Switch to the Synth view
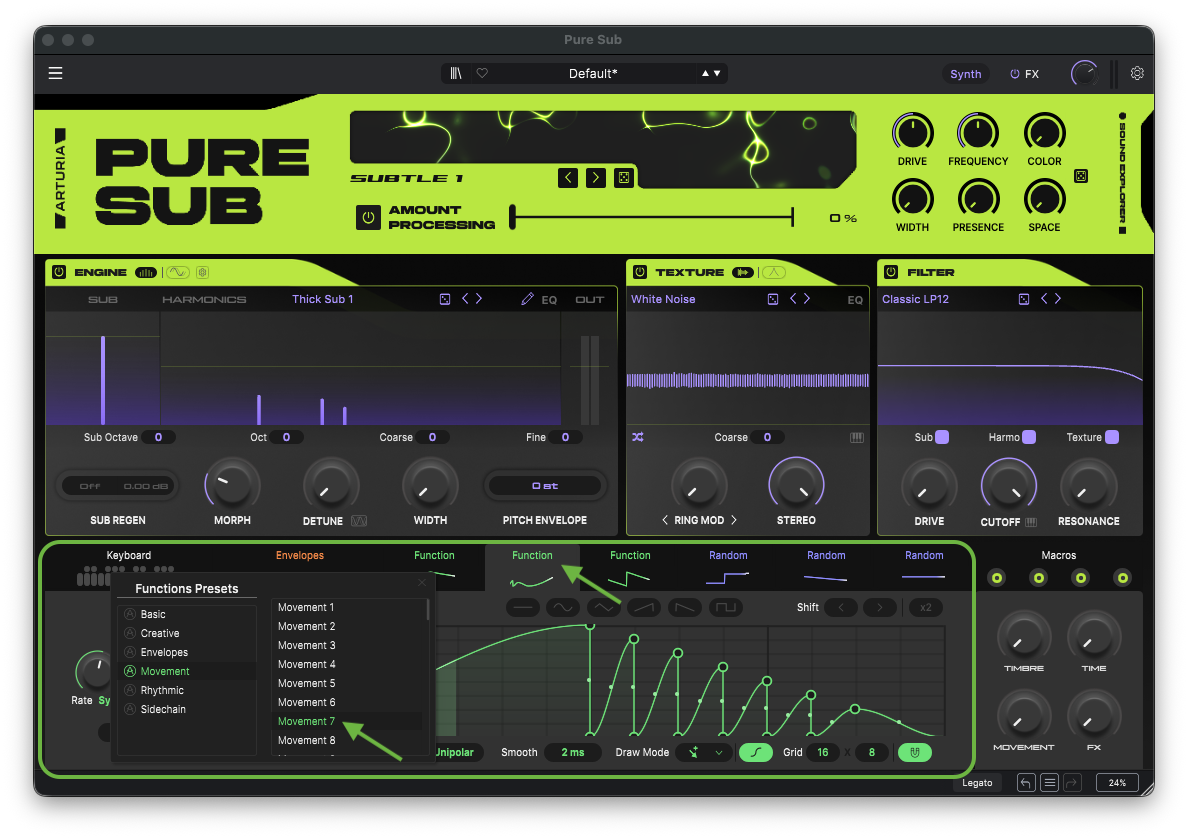1188x838 pixels. (x=965, y=73)
